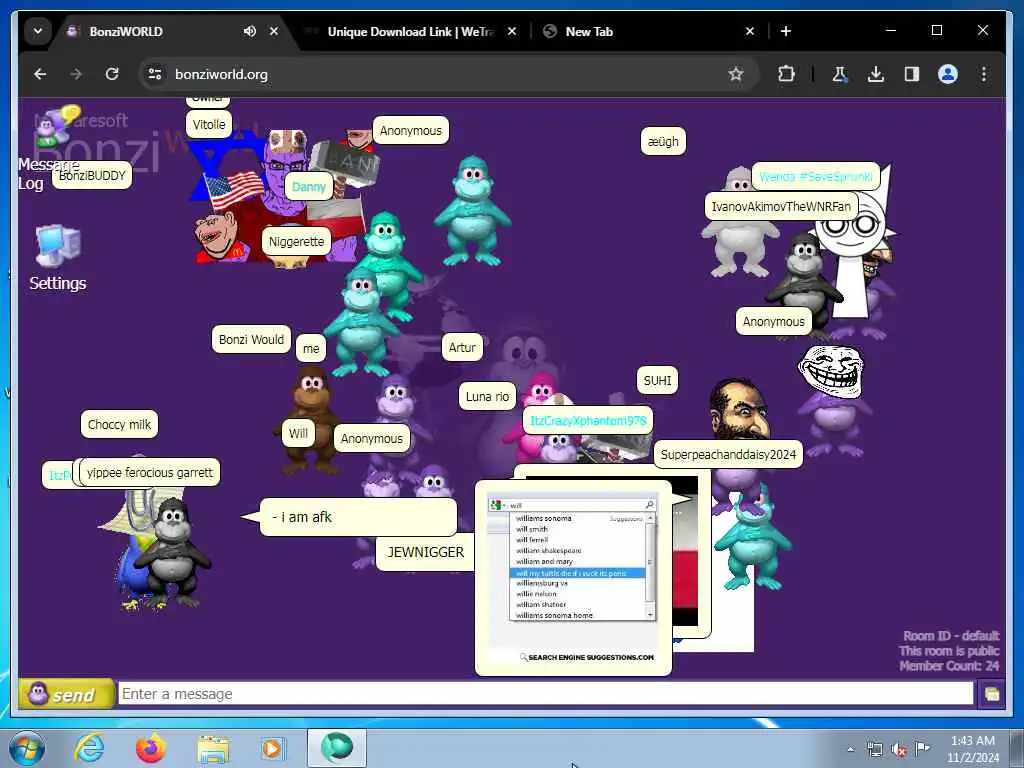
Task: Focus the Enter a message field
Action: pos(545,694)
